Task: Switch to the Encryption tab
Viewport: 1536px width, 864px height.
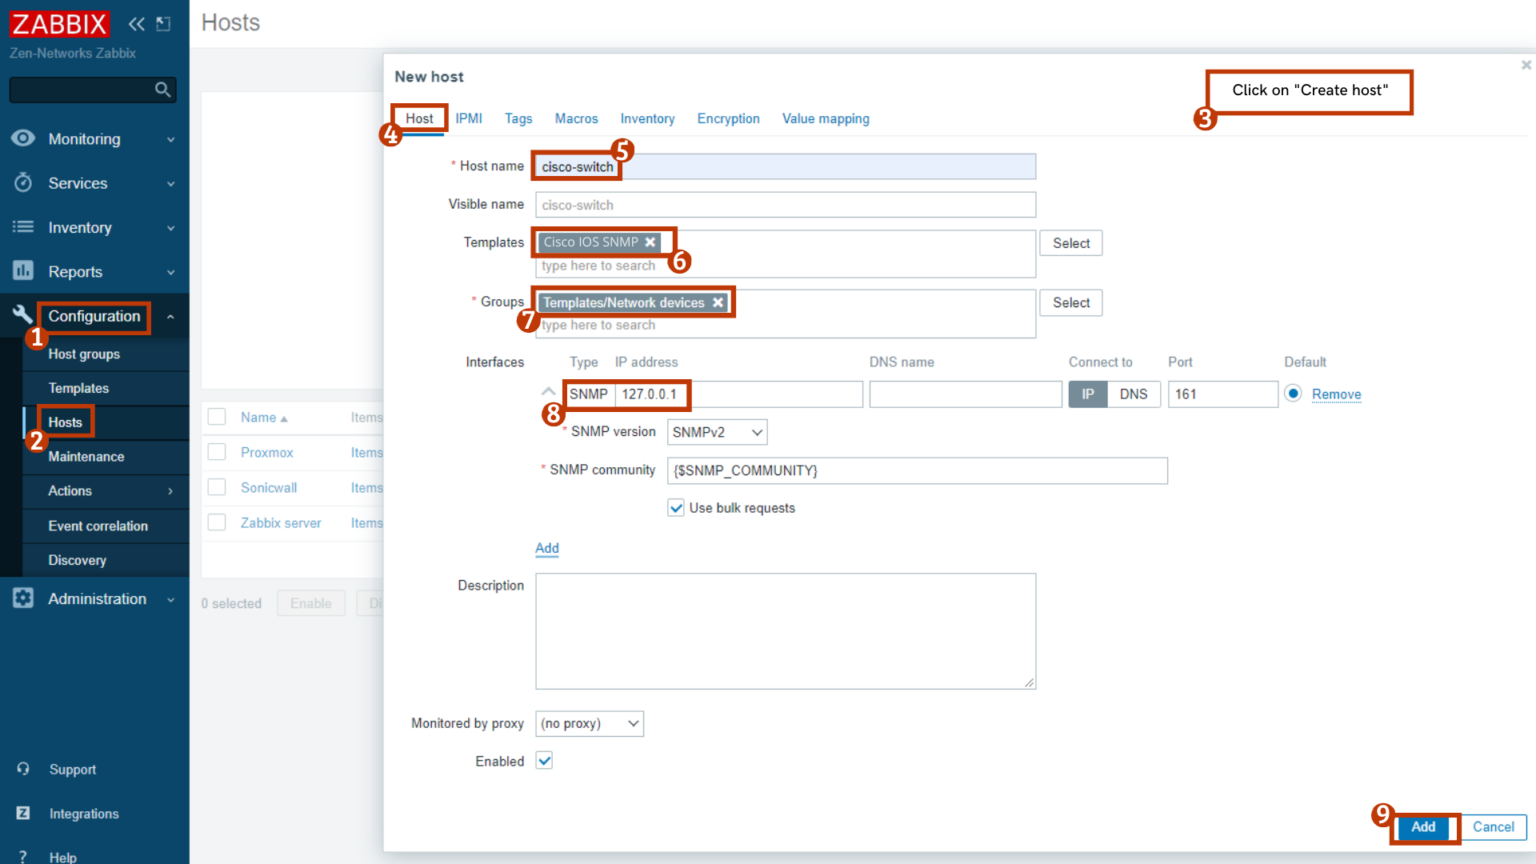Action: [x=728, y=118]
